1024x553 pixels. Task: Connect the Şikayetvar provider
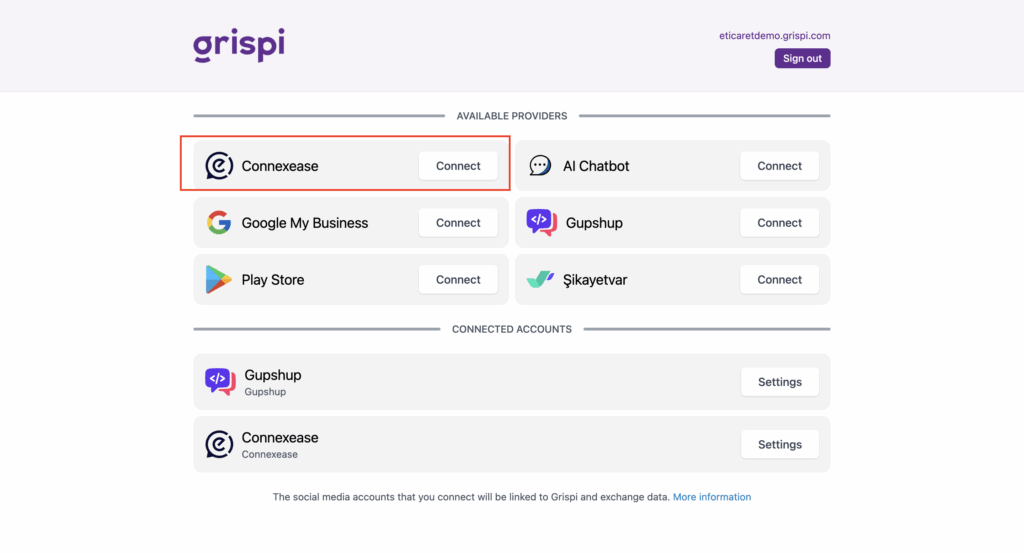[779, 279]
